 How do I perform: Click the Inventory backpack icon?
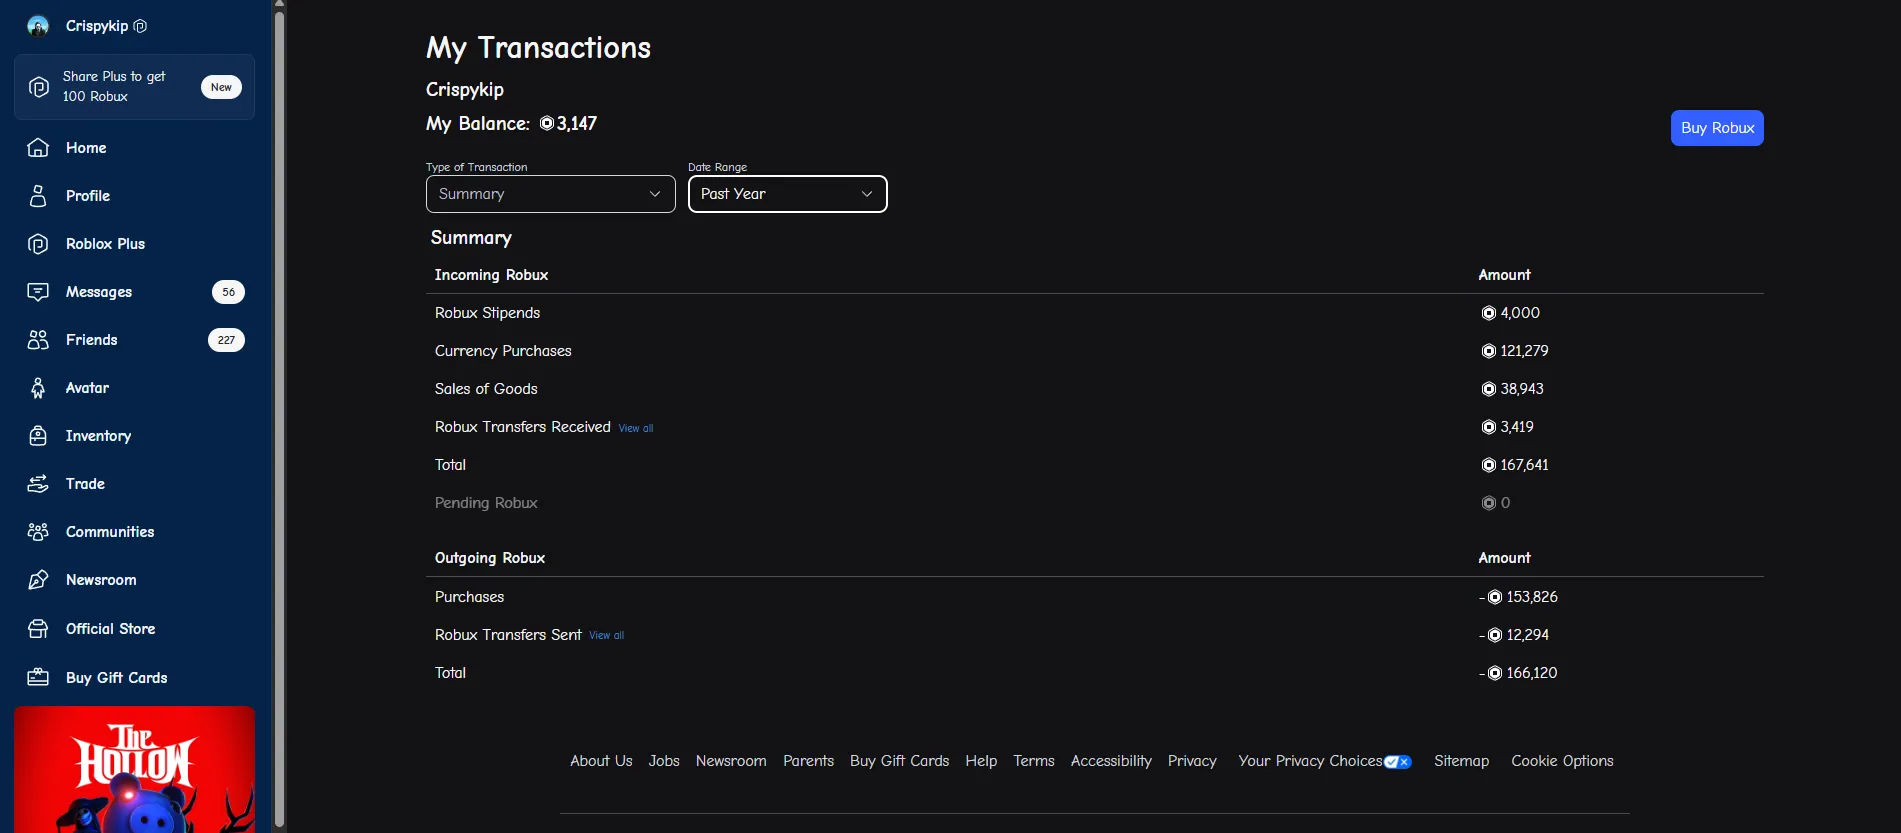pyautogui.click(x=38, y=436)
